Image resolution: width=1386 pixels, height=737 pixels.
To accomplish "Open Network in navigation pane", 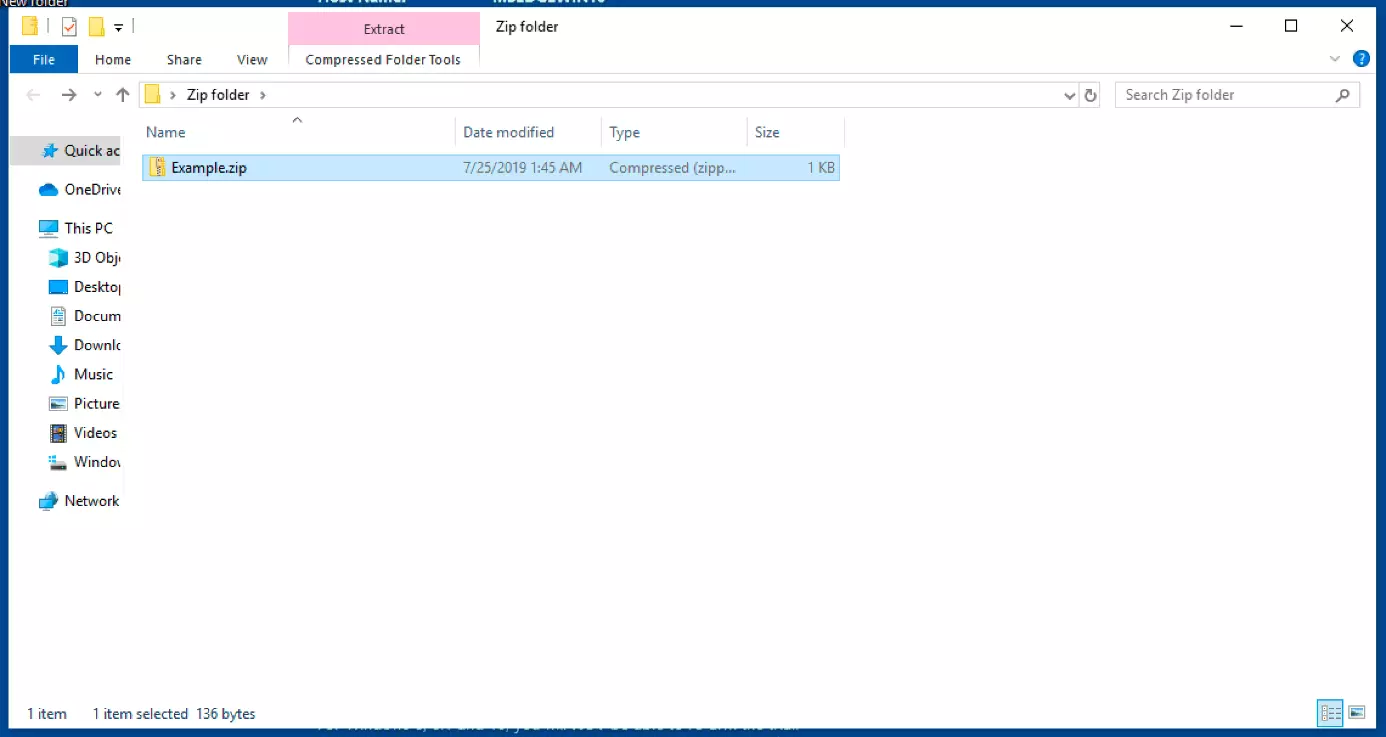I will [79, 501].
